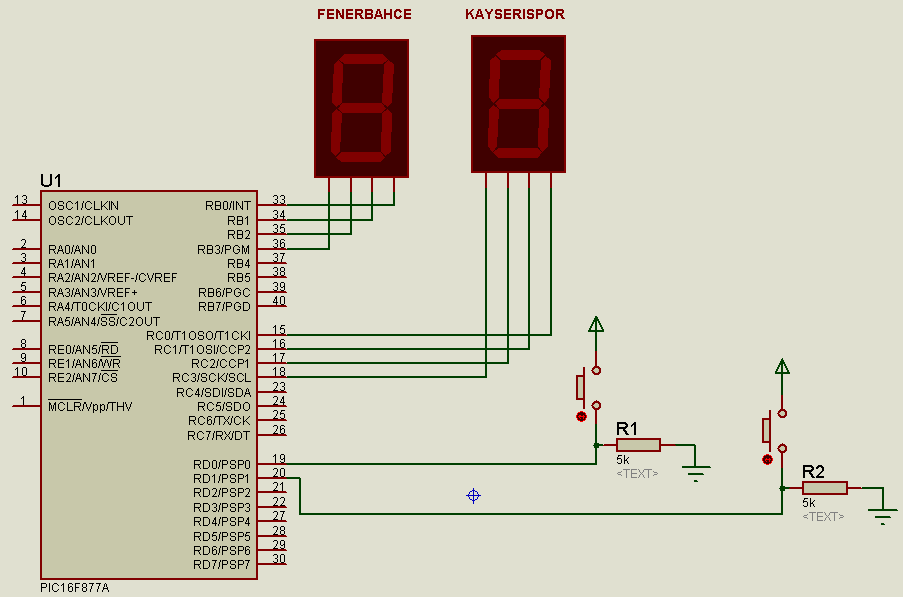903x597 pixels.
Task: Click pin number 13 beside OSC1/CLKIN
Action: (21, 199)
